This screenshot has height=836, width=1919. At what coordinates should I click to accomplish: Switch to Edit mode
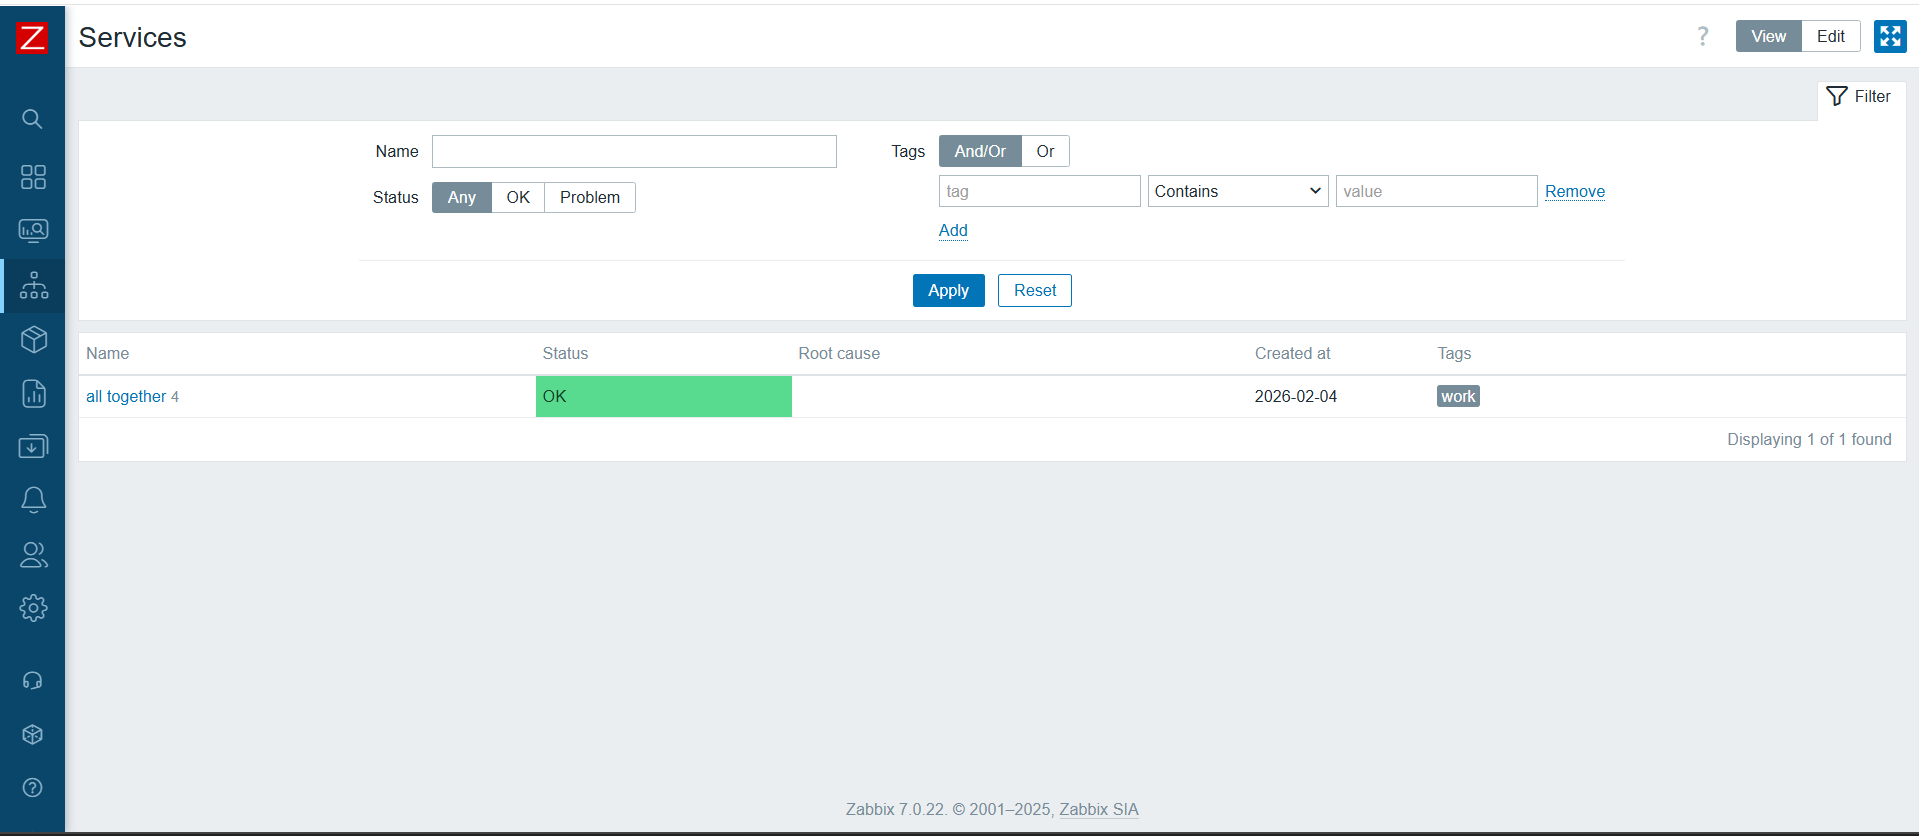[x=1830, y=36]
